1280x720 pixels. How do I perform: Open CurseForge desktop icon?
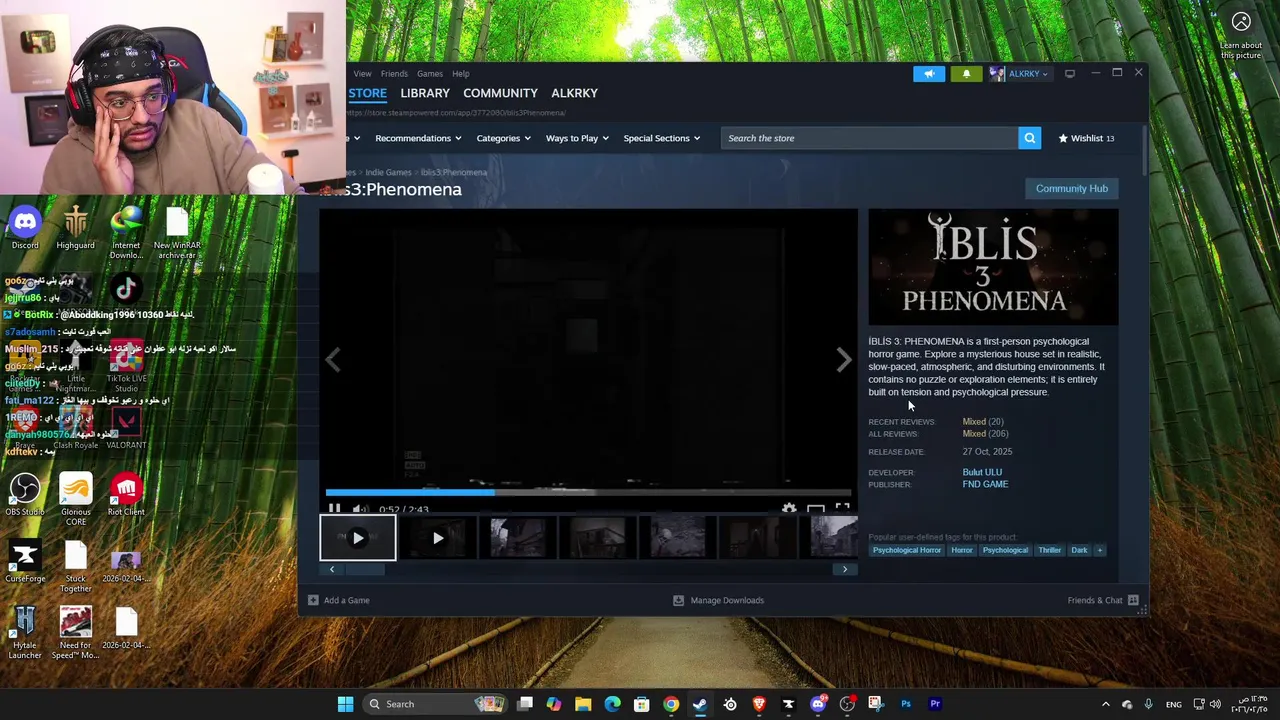[x=25, y=561]
